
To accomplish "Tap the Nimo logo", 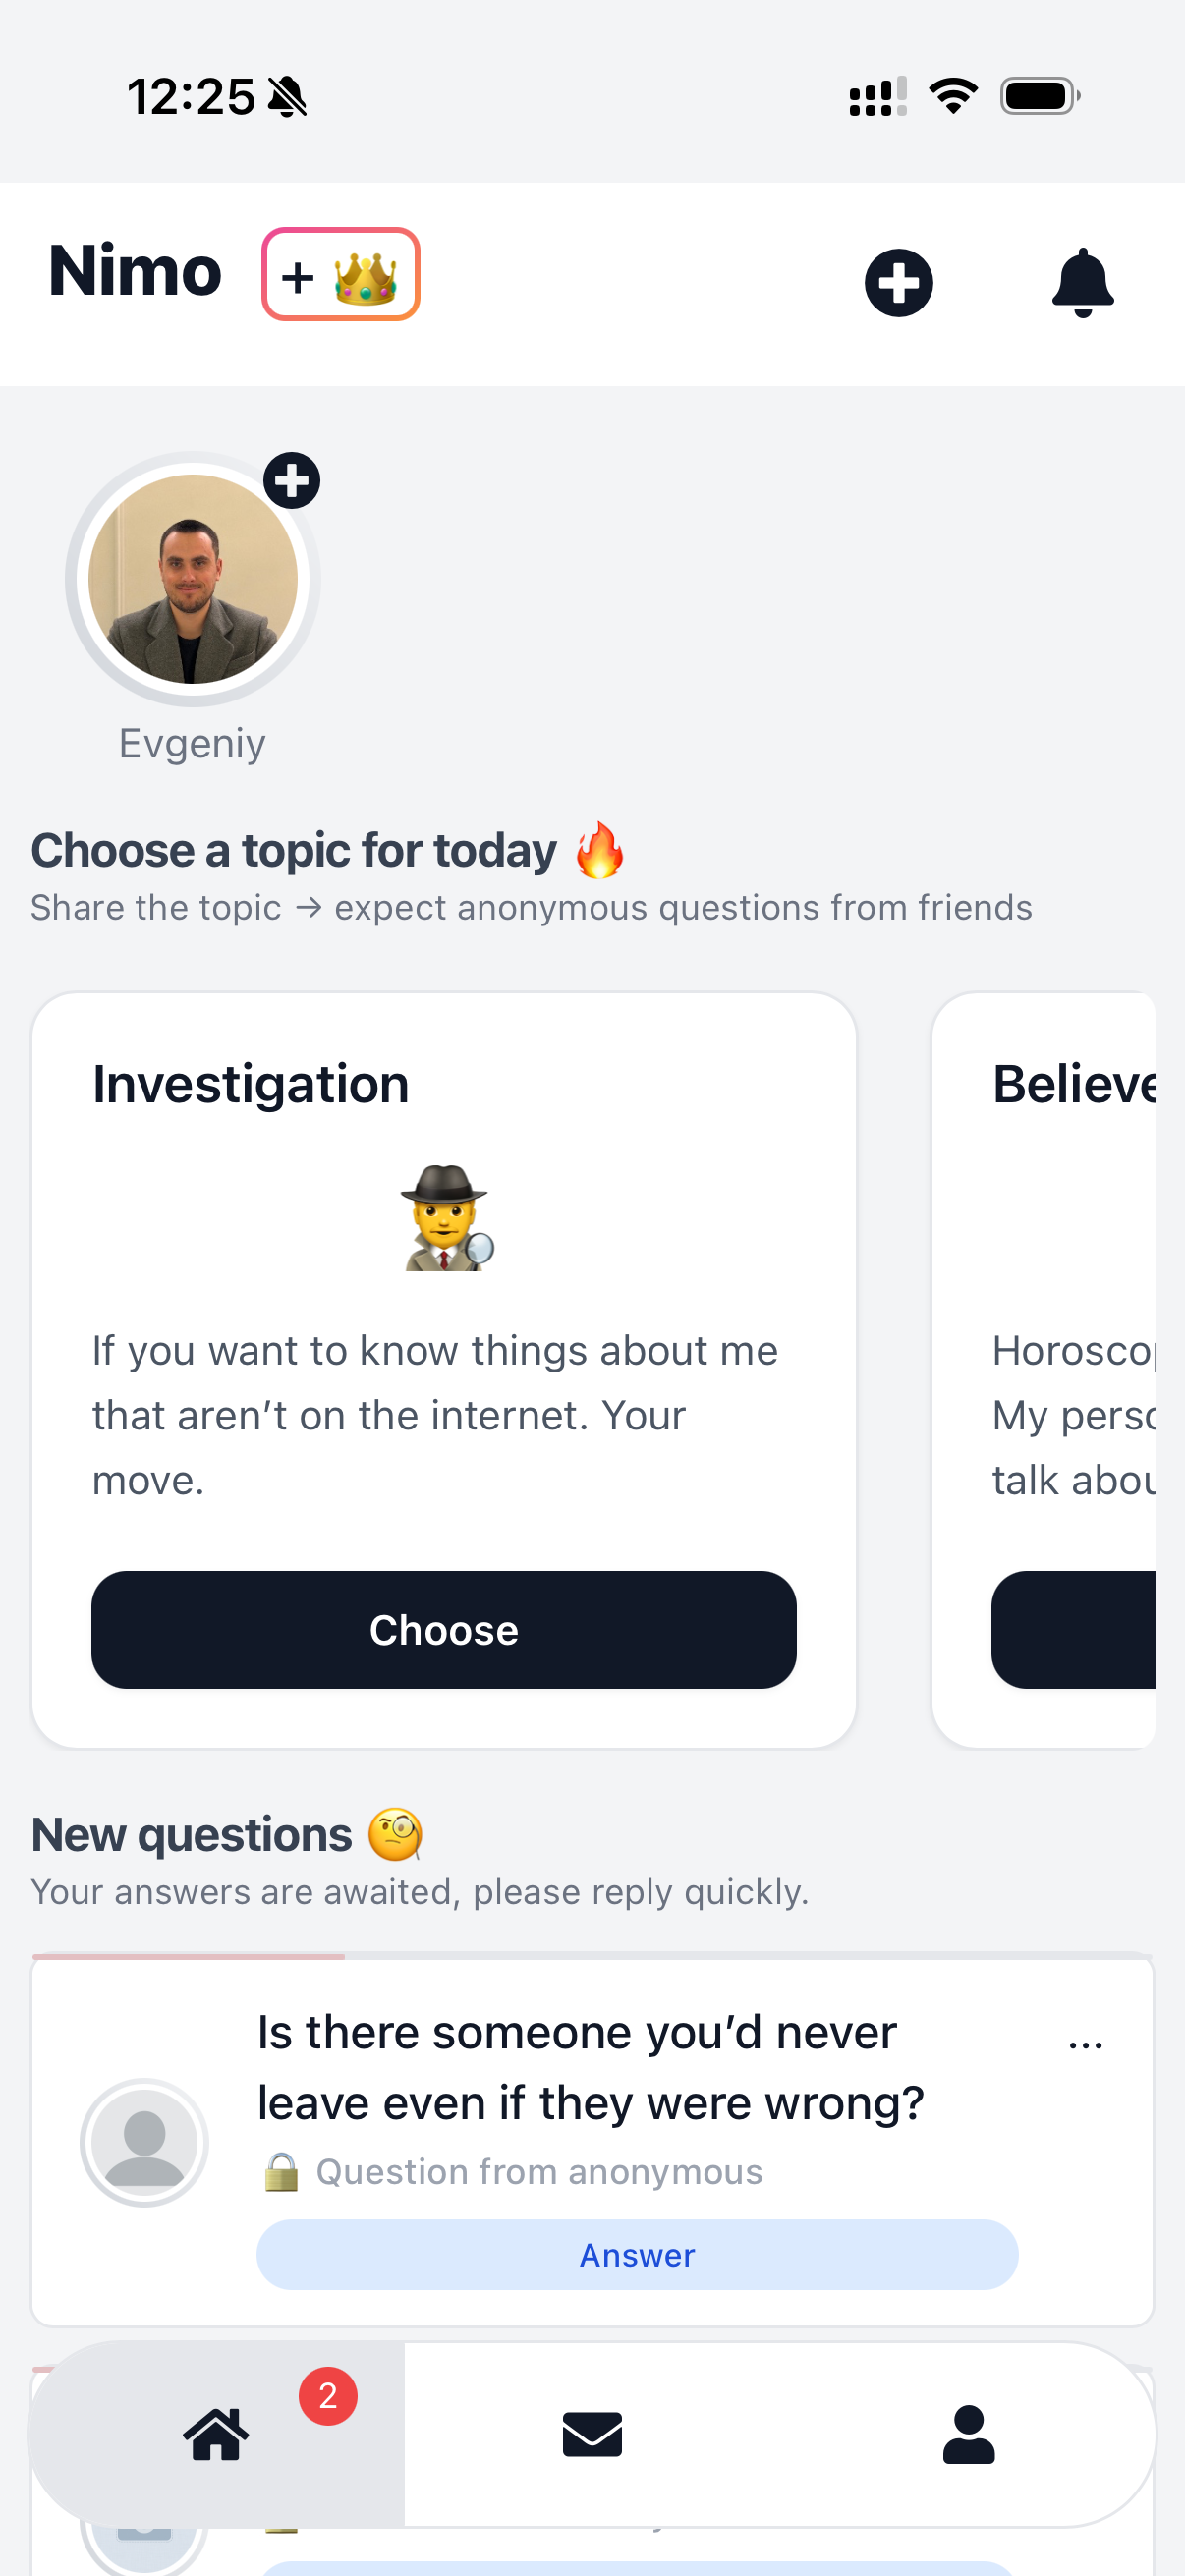I will (x=135, y=272).
